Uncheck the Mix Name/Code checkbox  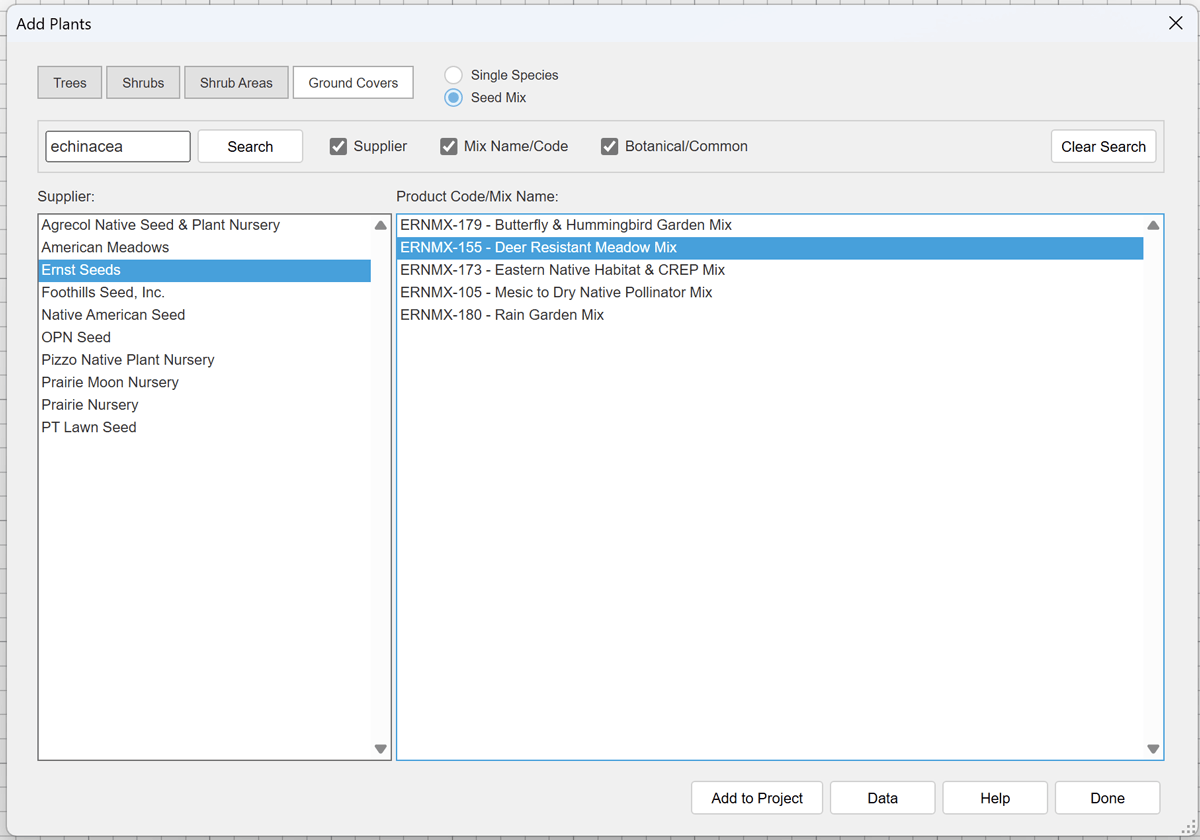click(449, 146)
